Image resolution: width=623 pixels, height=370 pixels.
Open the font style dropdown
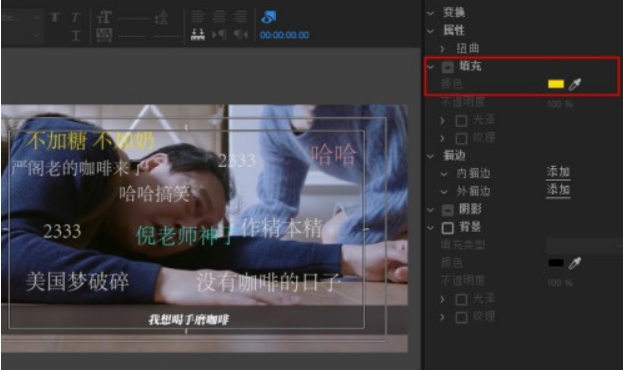pyautogui.click(x=21, y=36)
